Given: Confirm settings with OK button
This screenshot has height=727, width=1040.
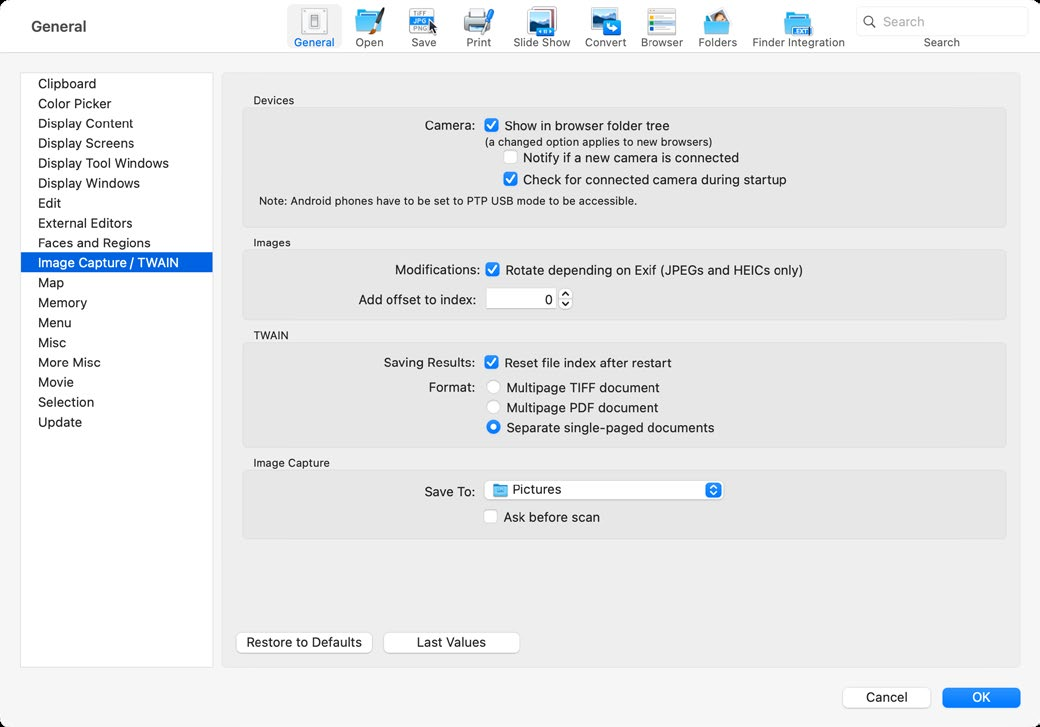Looking at the screenshot, I should point(981,697).
